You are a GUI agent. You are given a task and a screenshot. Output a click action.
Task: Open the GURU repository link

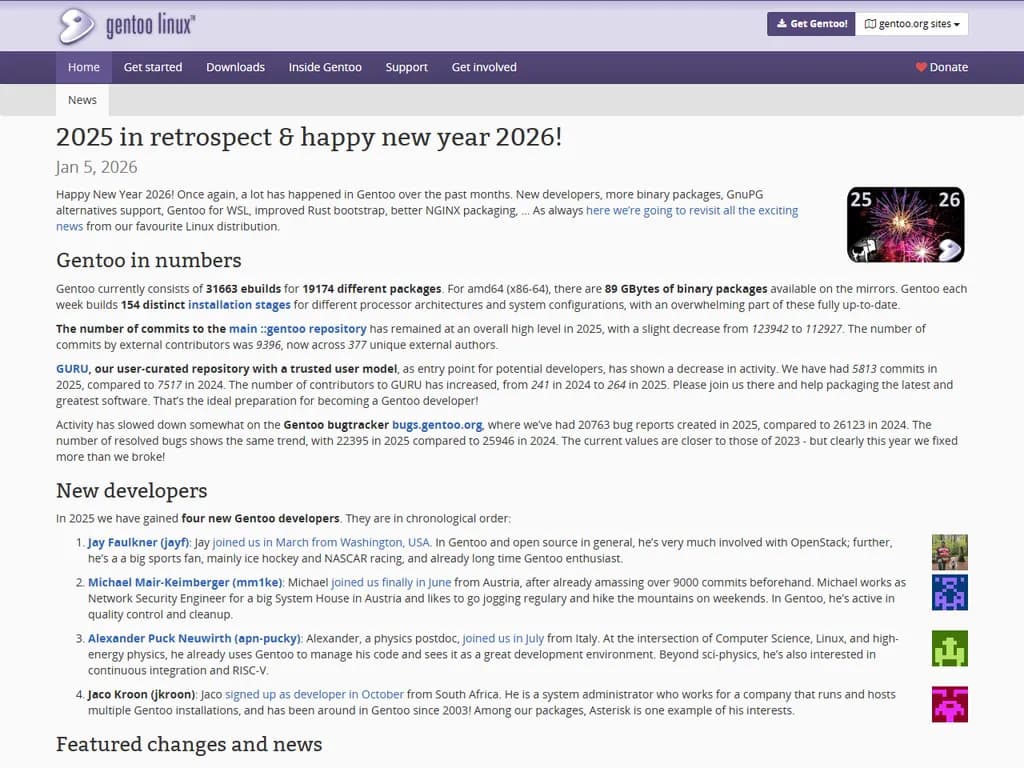pos(70,368)
